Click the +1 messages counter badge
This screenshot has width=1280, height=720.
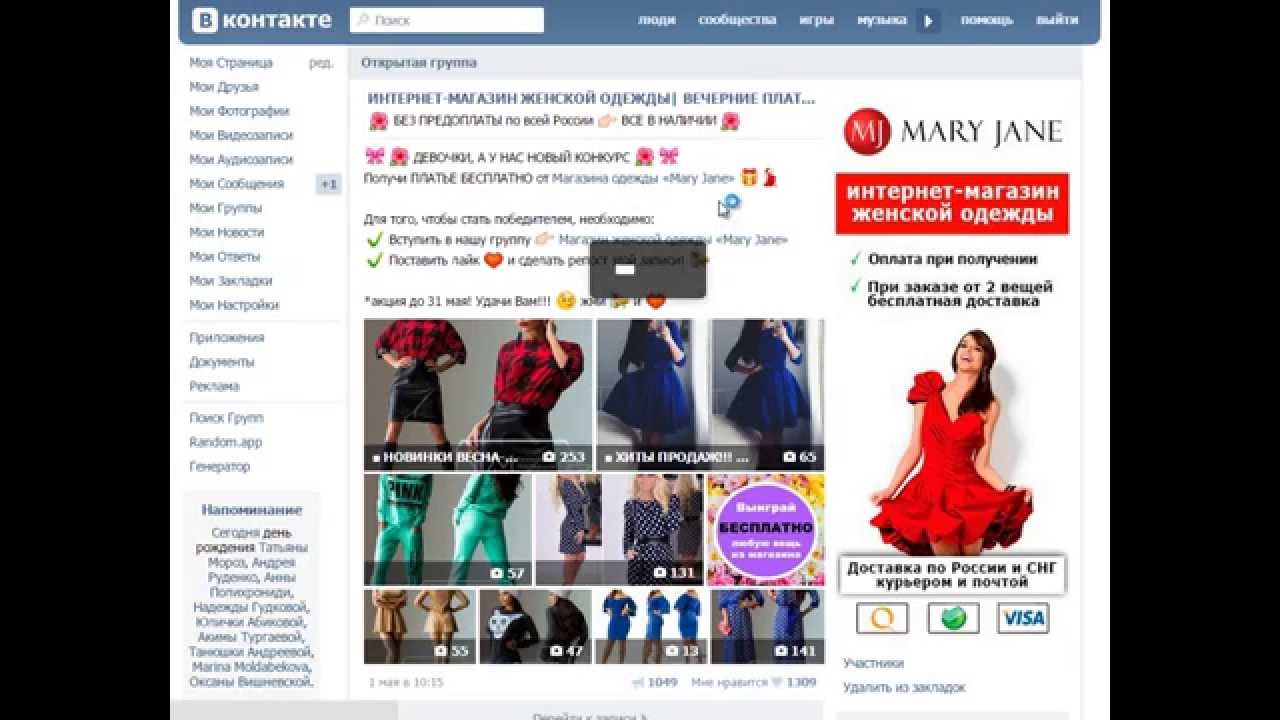coord(328,184)
